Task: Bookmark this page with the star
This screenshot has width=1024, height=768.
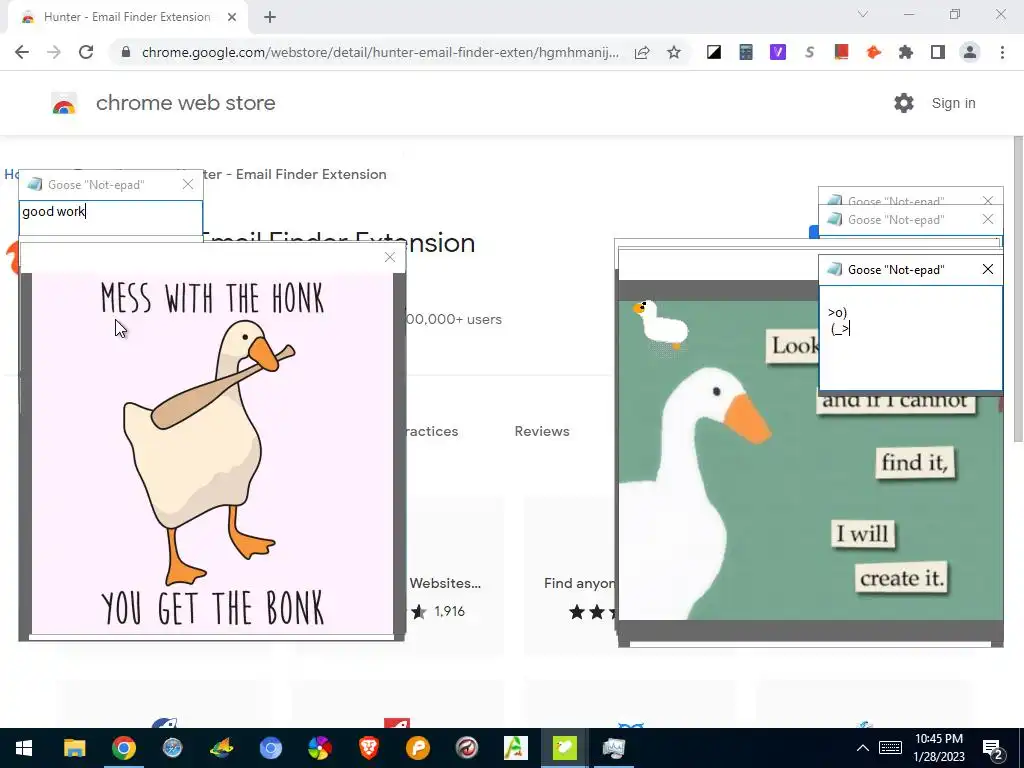Action: 674,52
